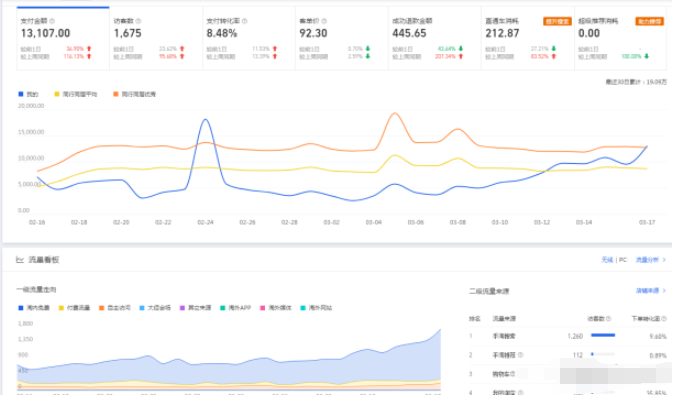Toggle the orange 同行同层优秀 legend series
The height and width of the screenshot is (408, 685).
(135, 94)
